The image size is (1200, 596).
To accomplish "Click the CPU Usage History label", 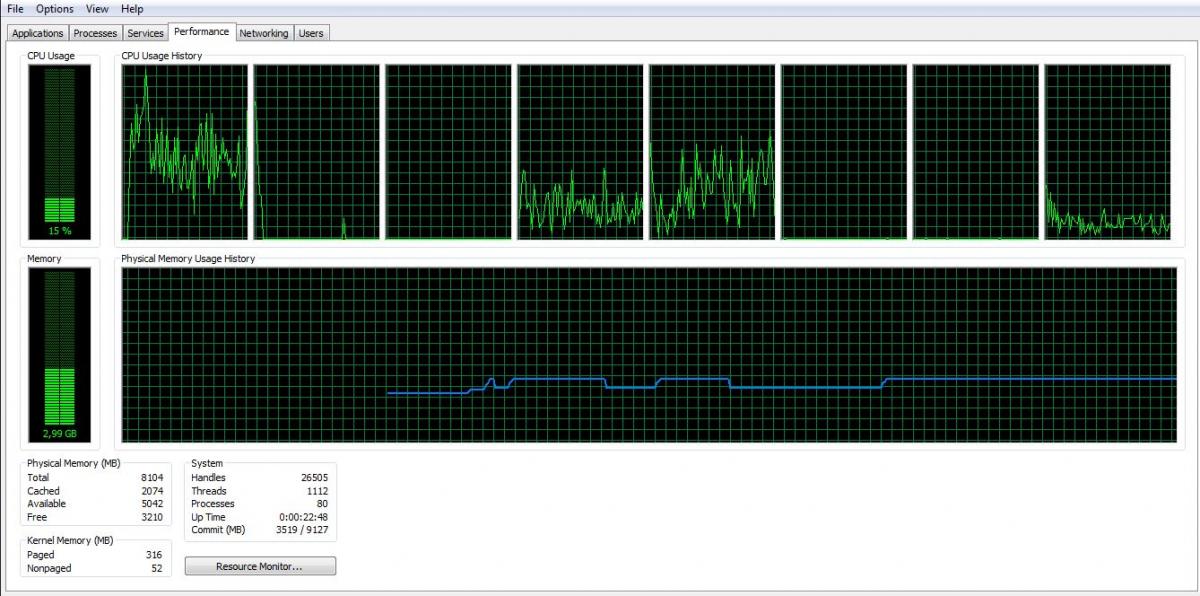I will pos(162,56).
